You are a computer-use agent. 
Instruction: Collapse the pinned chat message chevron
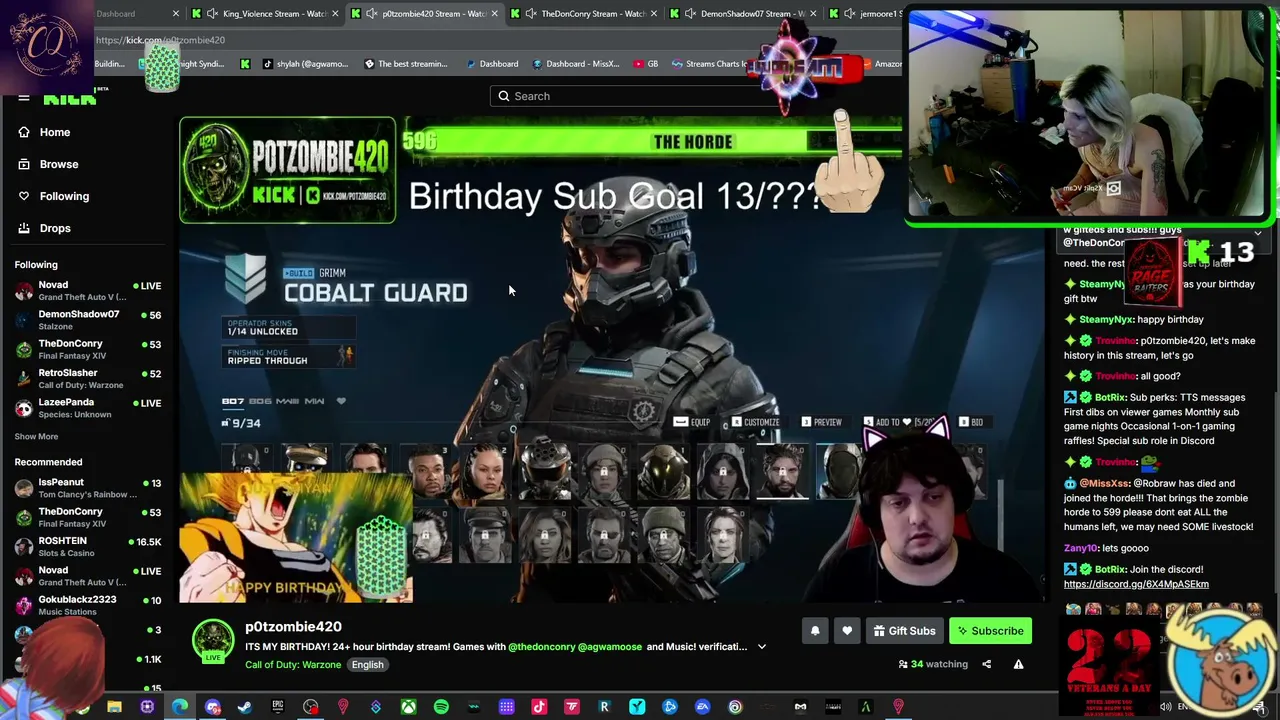[x=1258, y=232]
